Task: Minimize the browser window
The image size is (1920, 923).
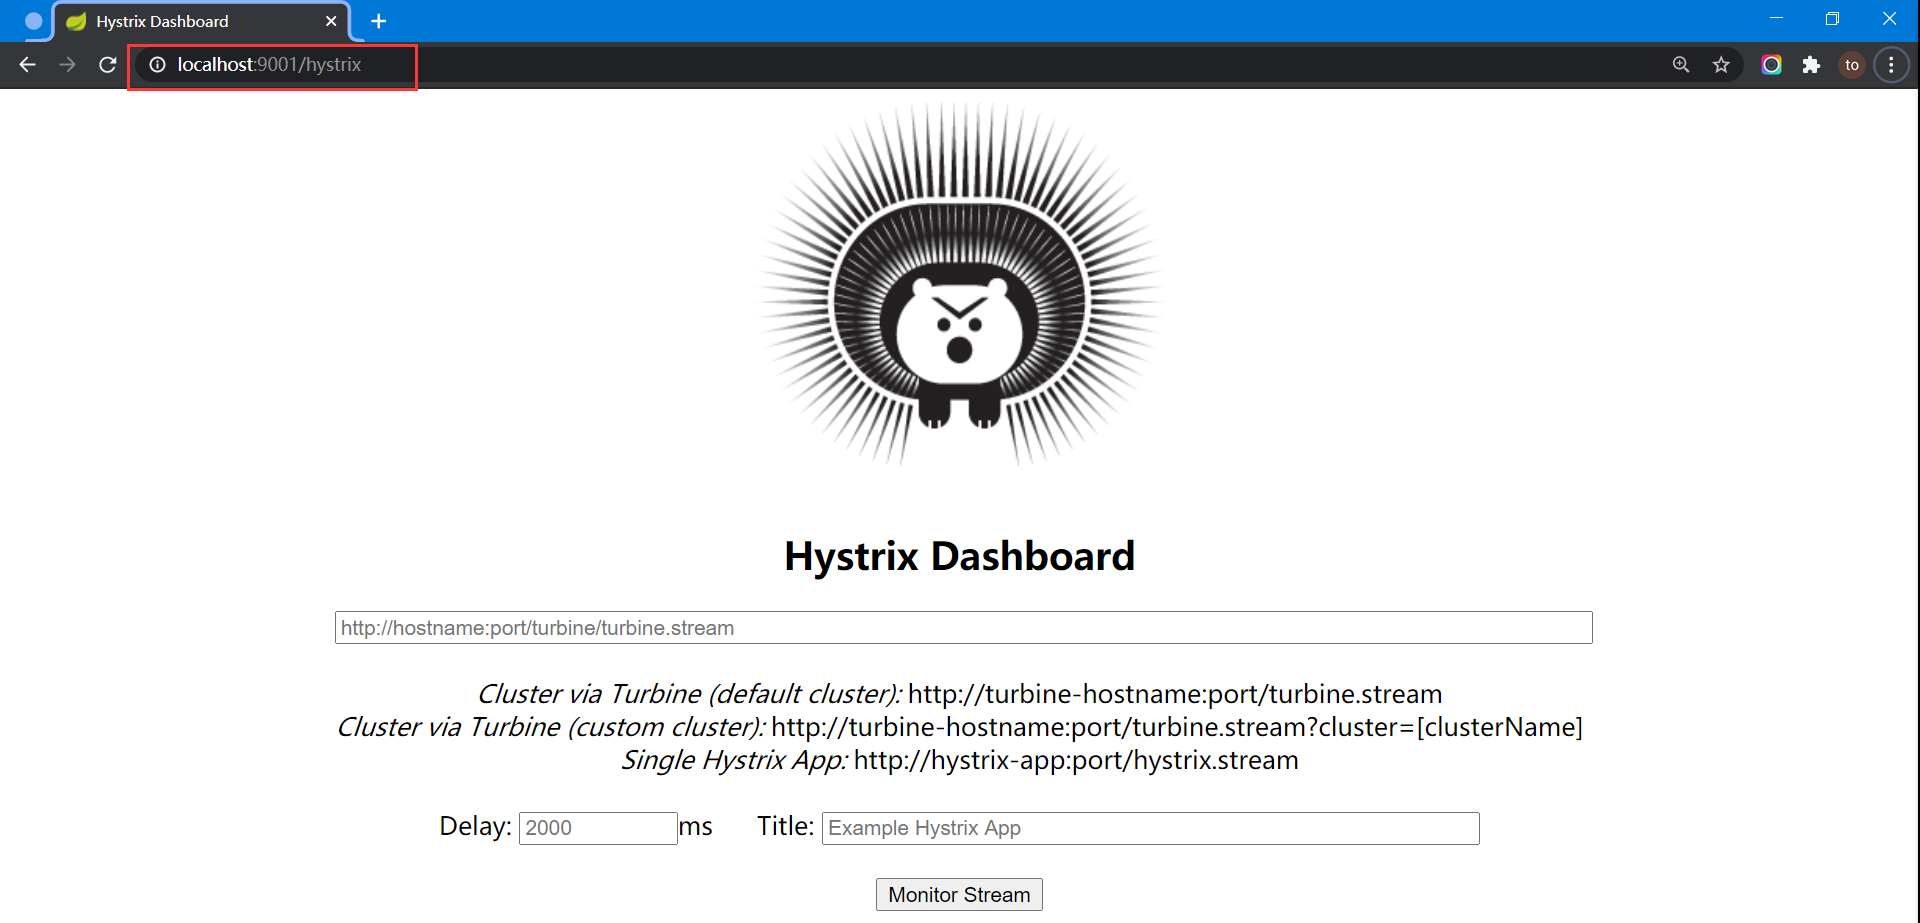Action: tap(1776, 18)
